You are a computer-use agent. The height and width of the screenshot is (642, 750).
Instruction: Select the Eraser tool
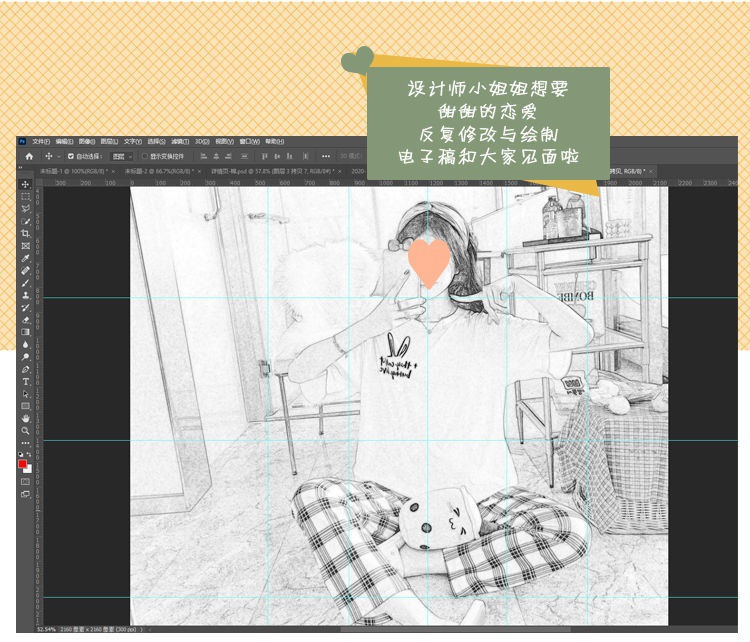point(25,320)
